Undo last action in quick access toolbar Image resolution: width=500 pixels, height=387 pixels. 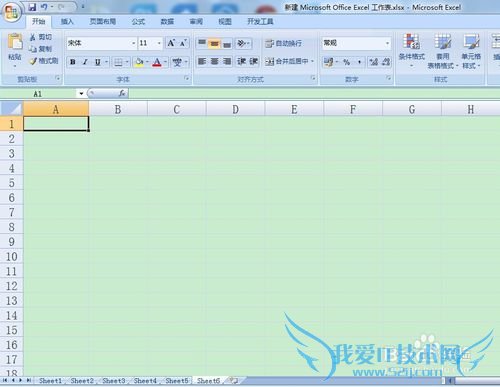coord(44,7)
